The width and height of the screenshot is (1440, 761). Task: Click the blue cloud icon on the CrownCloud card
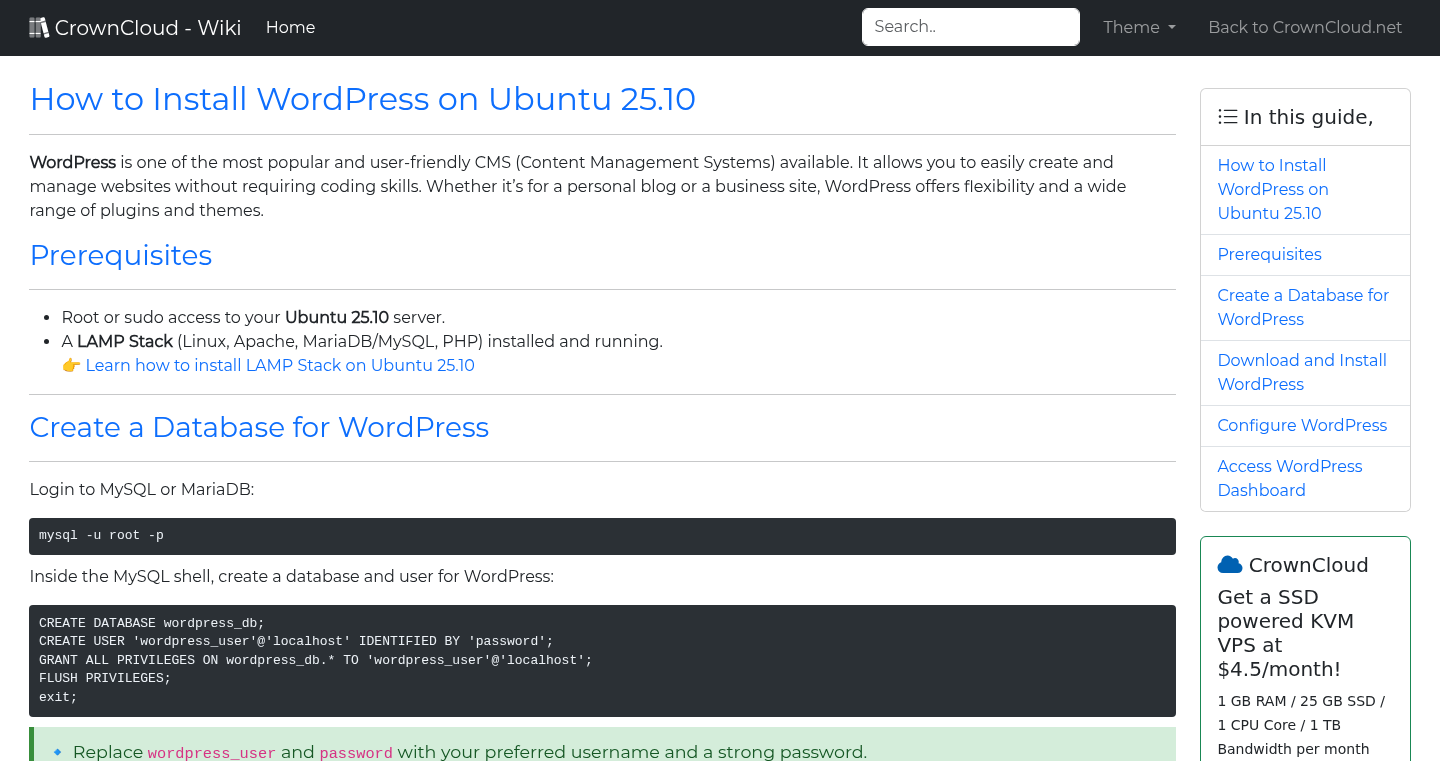point(1232,564)
